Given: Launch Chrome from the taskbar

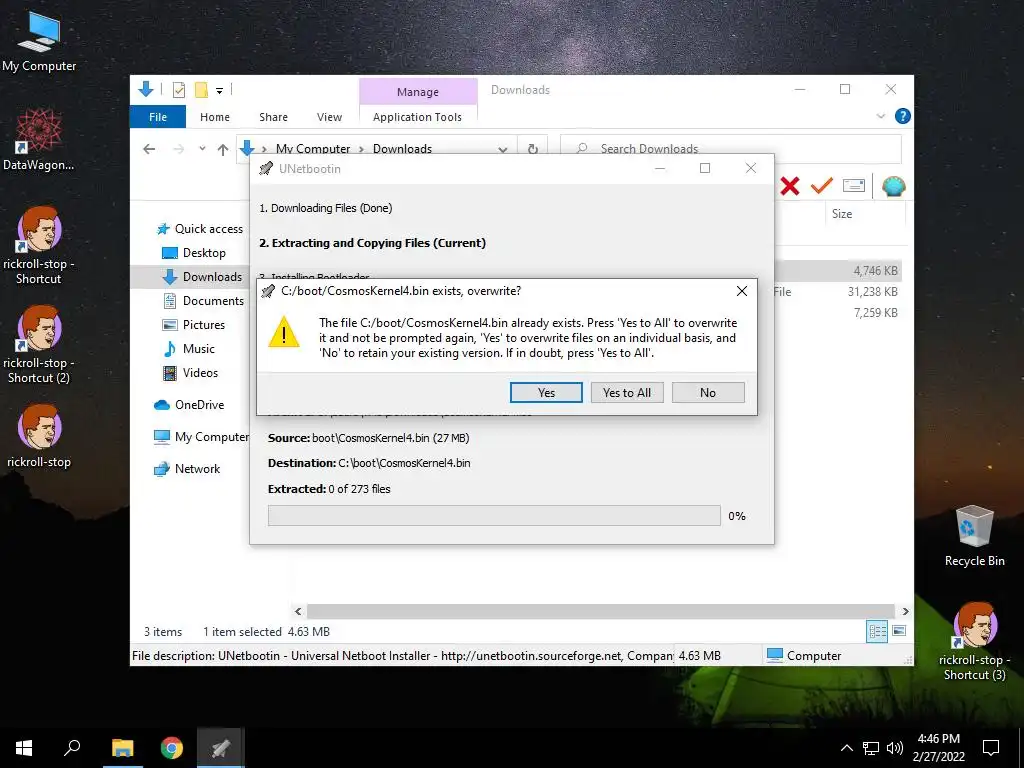Looking at the screenshot, I should (172, 748).
